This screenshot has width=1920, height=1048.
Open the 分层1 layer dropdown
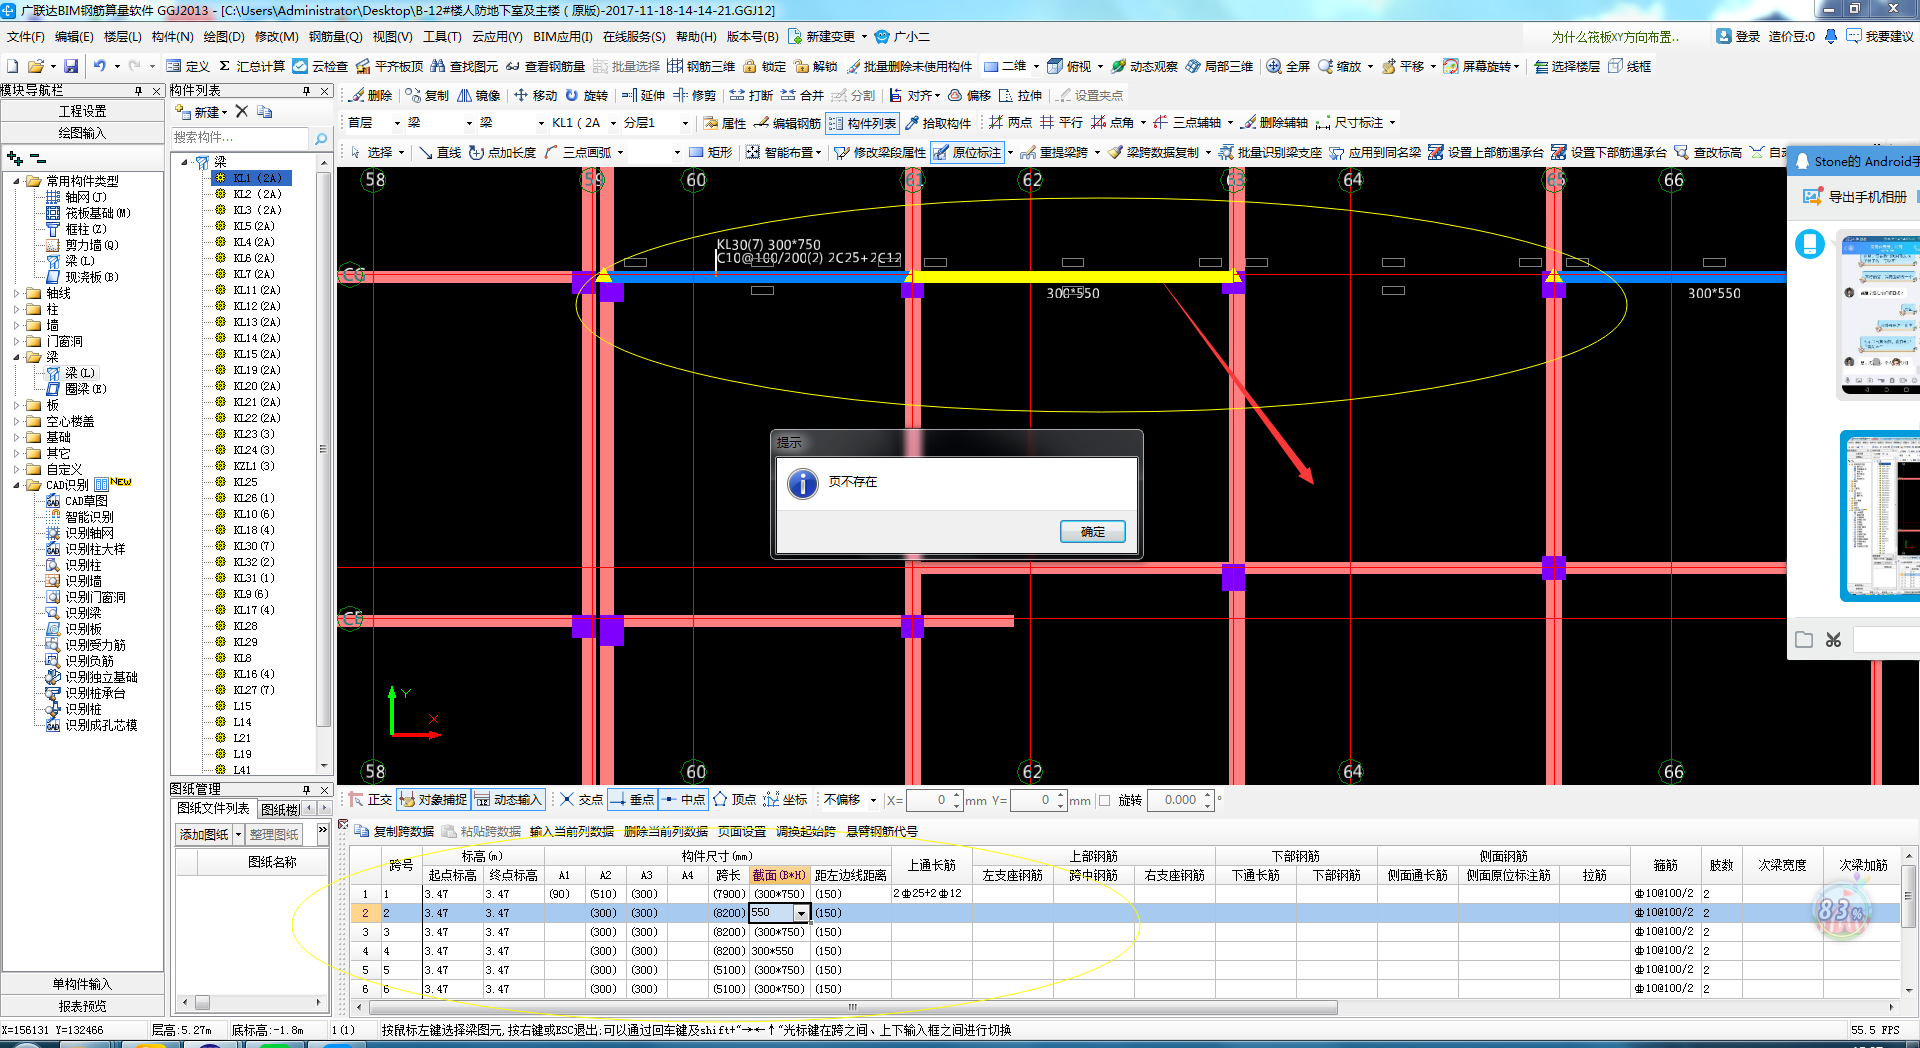[x=686, y=123]
